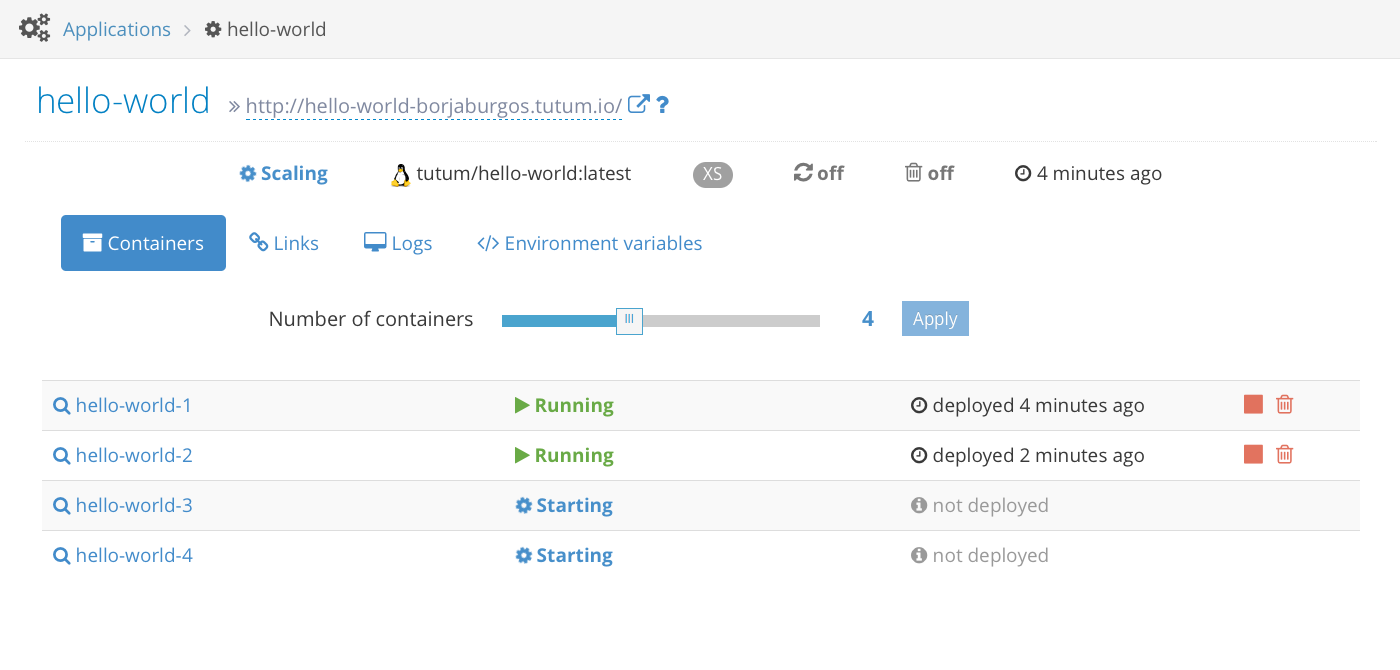This screenshot has width=1400, height=670.
Task: Delete hello-world-1 using its trash icon
Action: point(1285,404)
